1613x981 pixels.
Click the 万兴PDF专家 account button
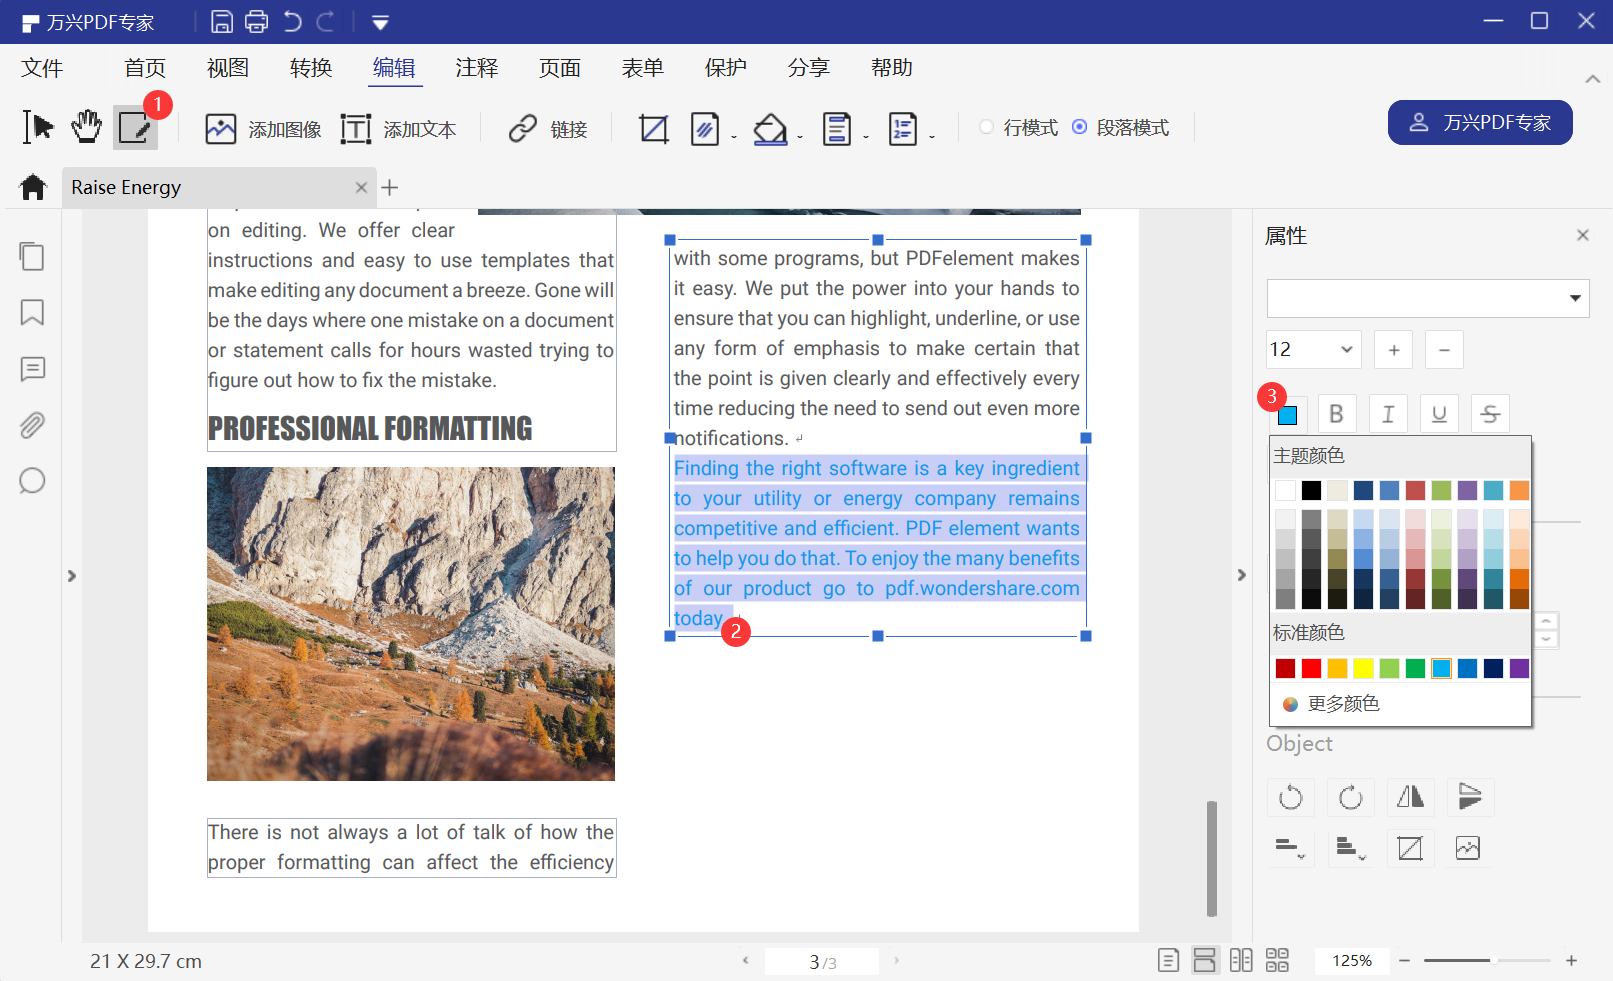coord(1479,122)
